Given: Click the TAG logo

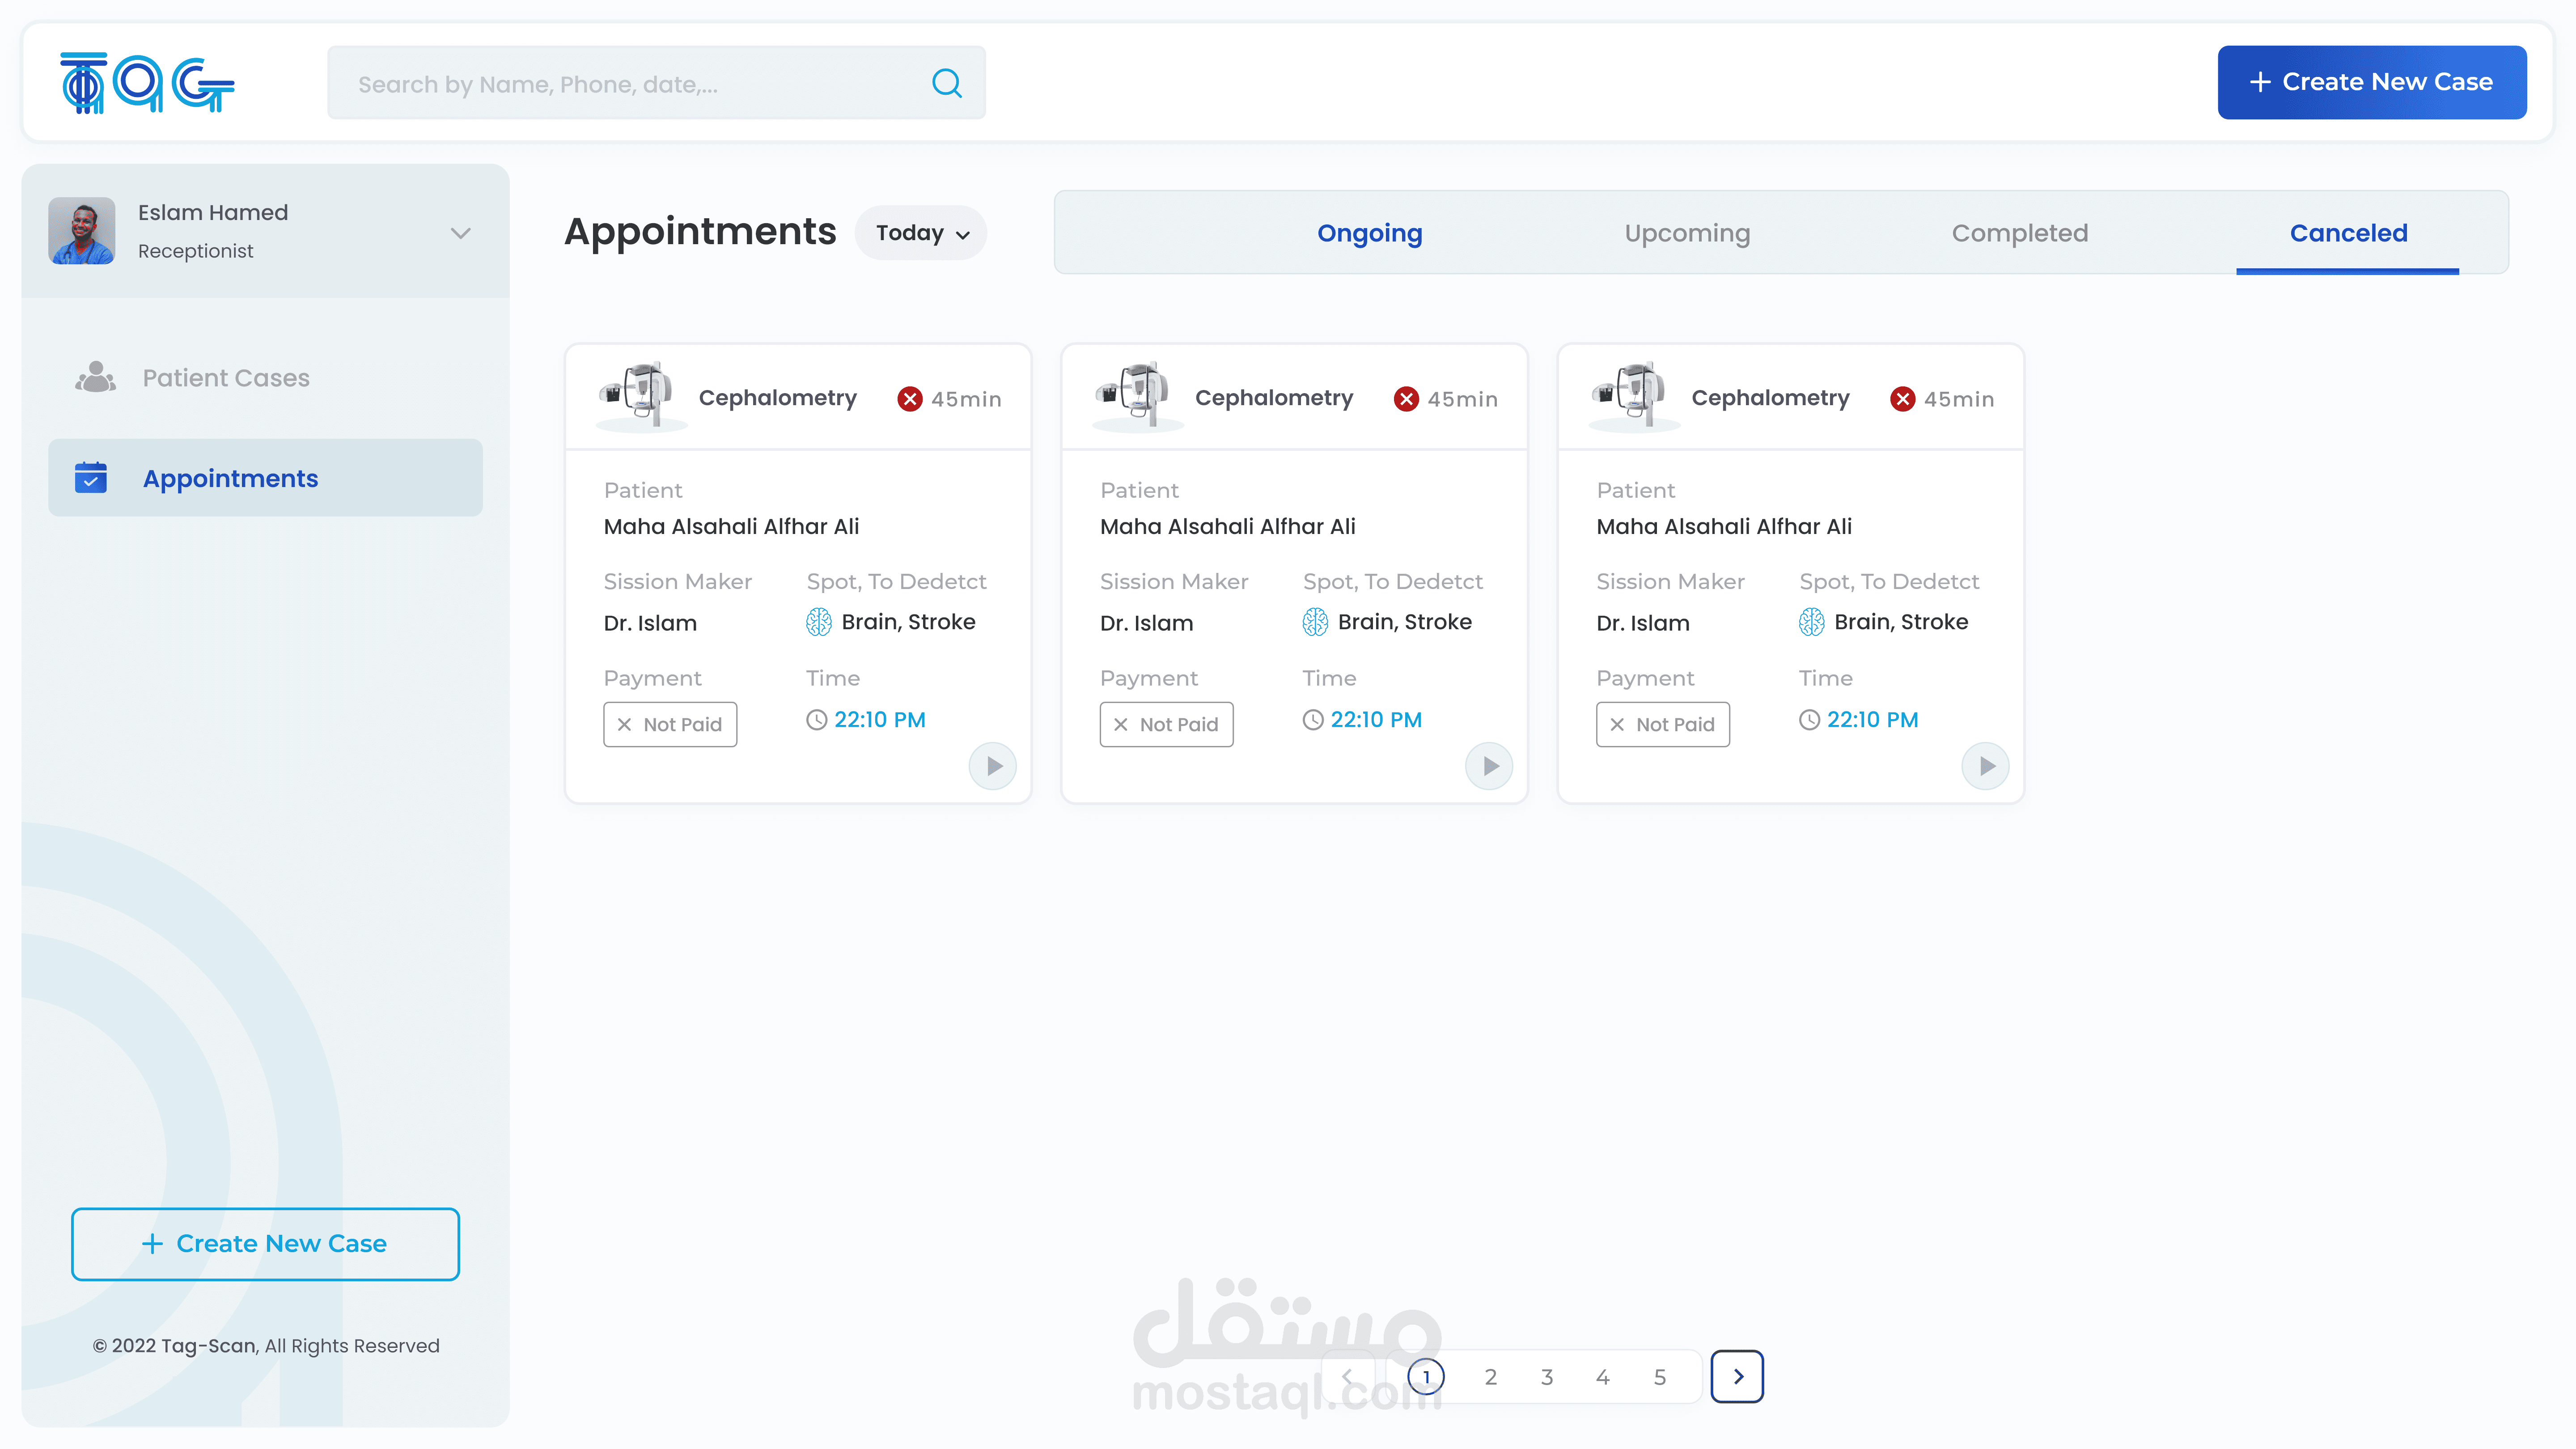Looking at the screenshot, I should [147, 83].
